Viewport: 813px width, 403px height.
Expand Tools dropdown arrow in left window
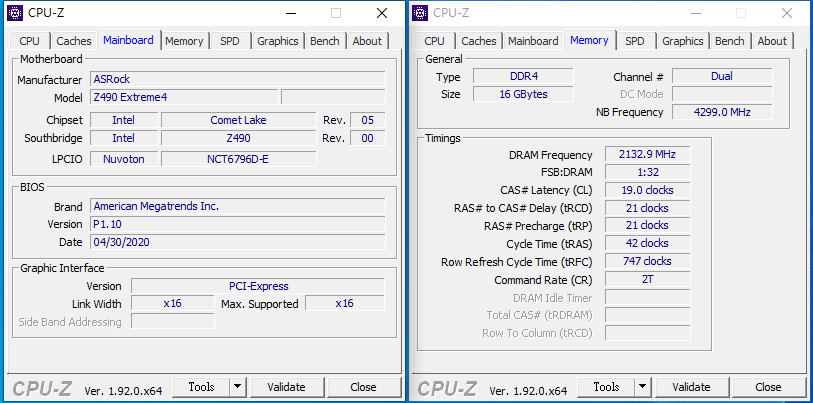(x=237, y=387)
